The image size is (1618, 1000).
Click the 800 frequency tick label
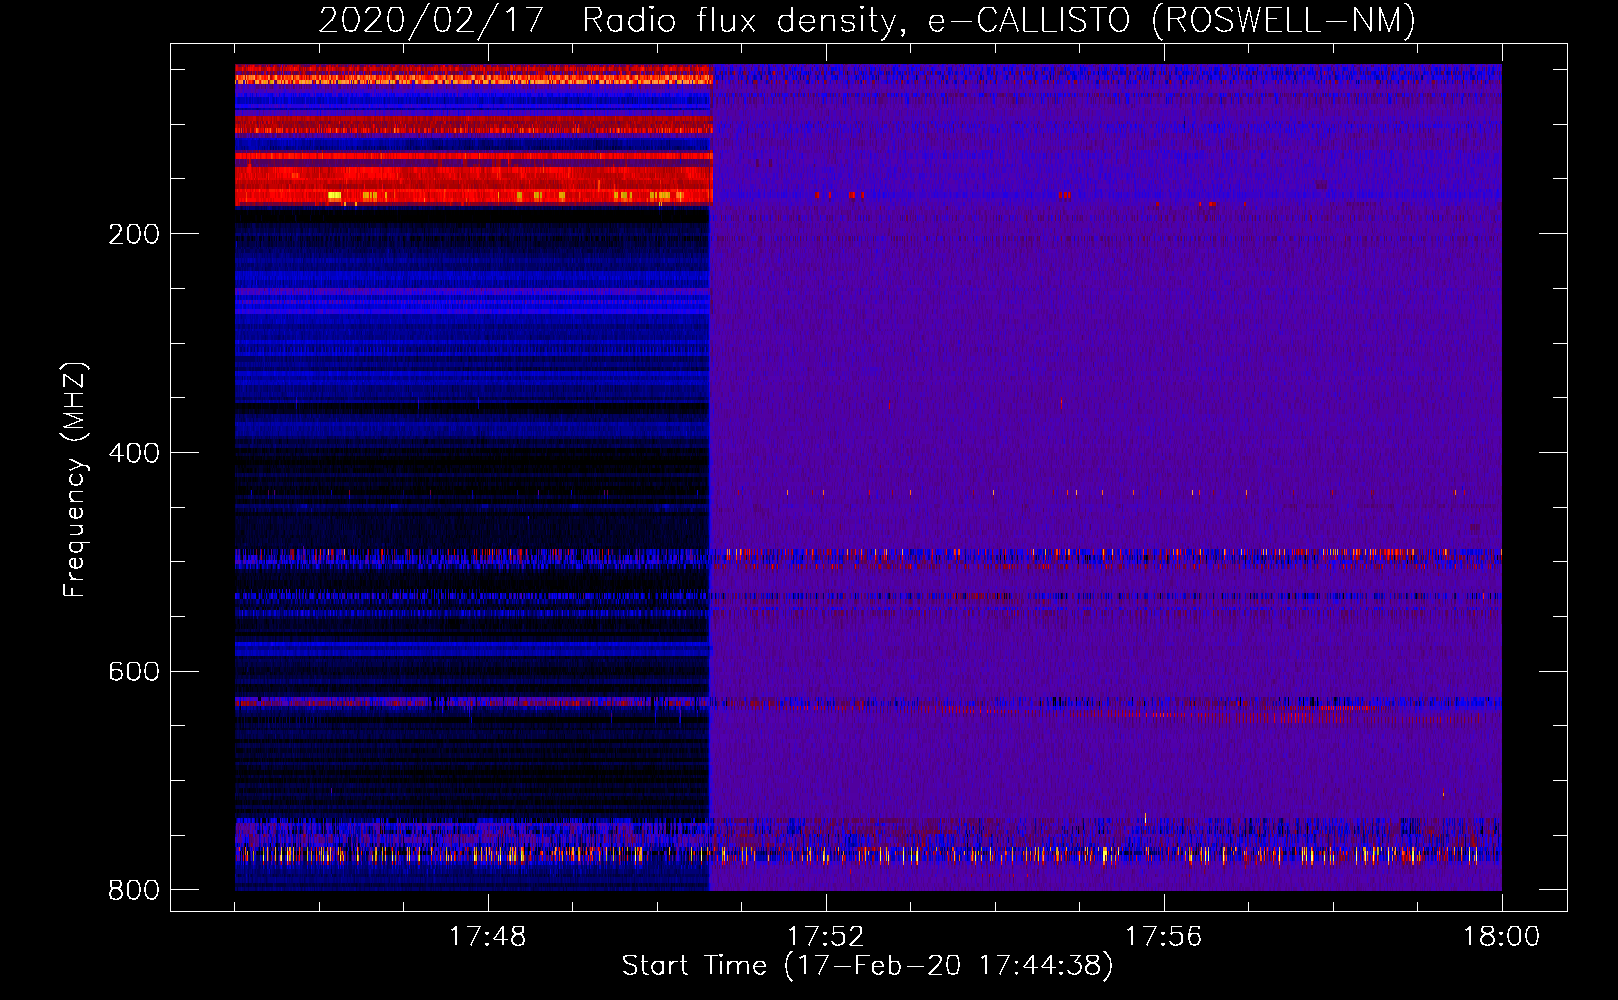(x=134, y=891)
